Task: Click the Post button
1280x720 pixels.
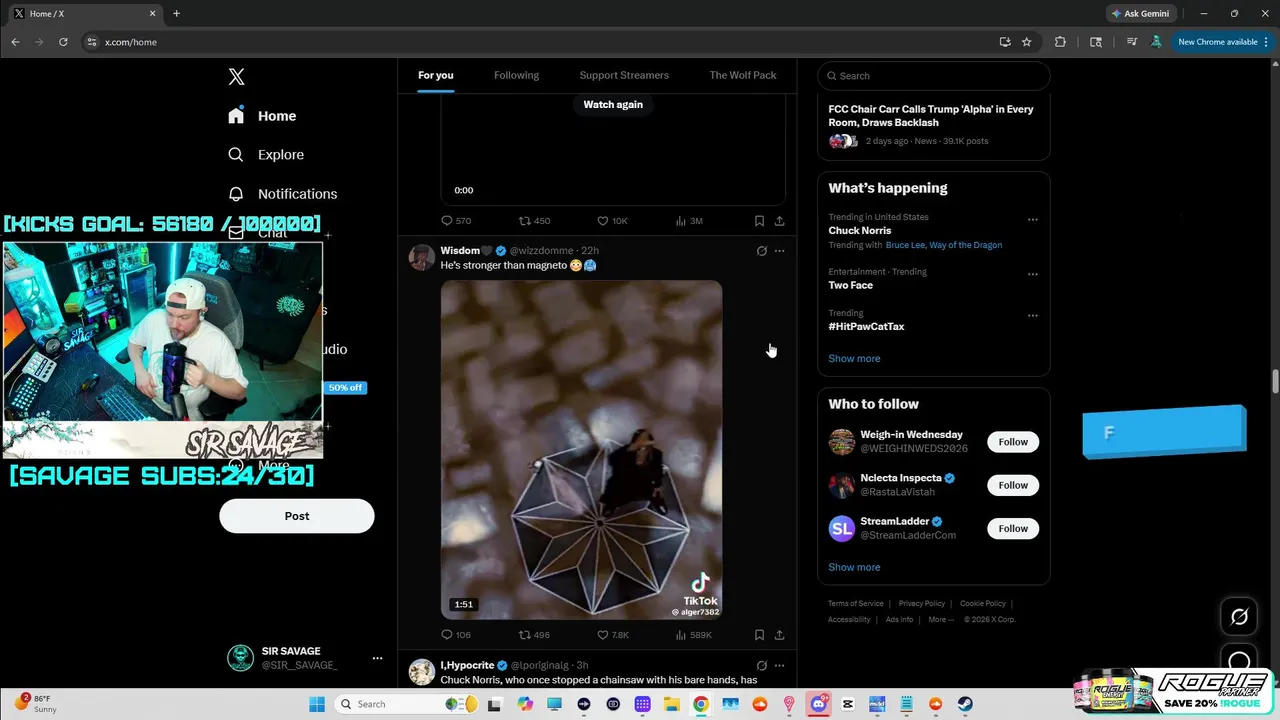Action: point(297,516)
